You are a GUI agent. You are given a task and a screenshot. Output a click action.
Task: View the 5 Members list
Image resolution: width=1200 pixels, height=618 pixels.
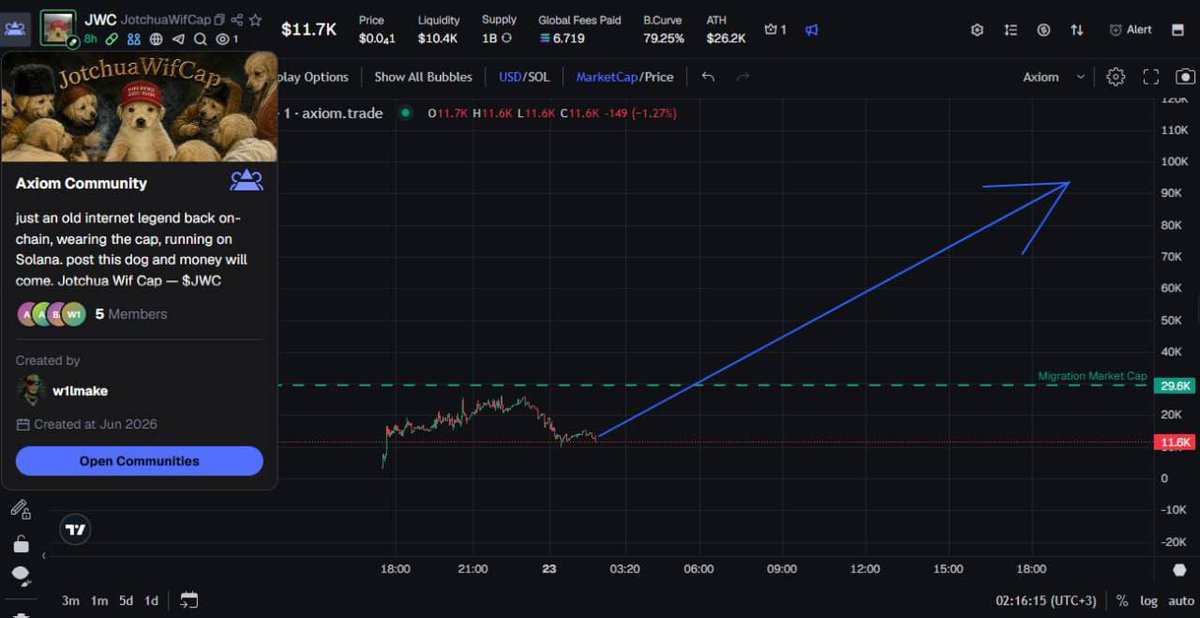pyautogui.click(x=131, y=314)
